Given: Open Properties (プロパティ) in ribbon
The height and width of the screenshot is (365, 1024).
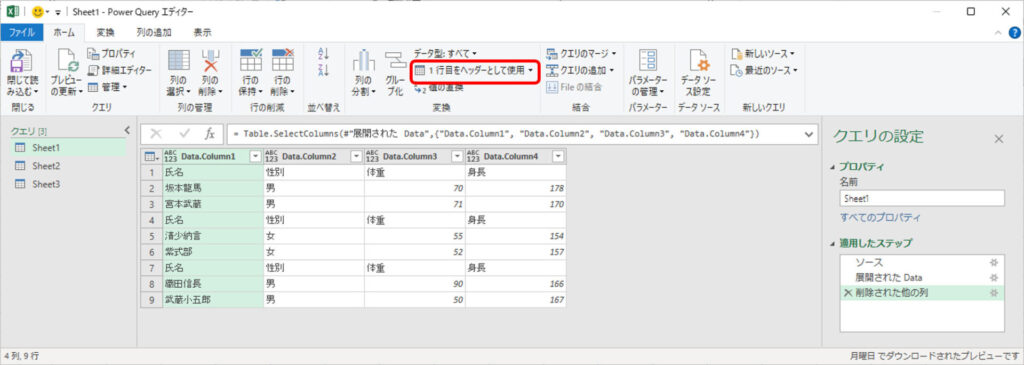Looking at the screenshot, I should click(111, 54).
